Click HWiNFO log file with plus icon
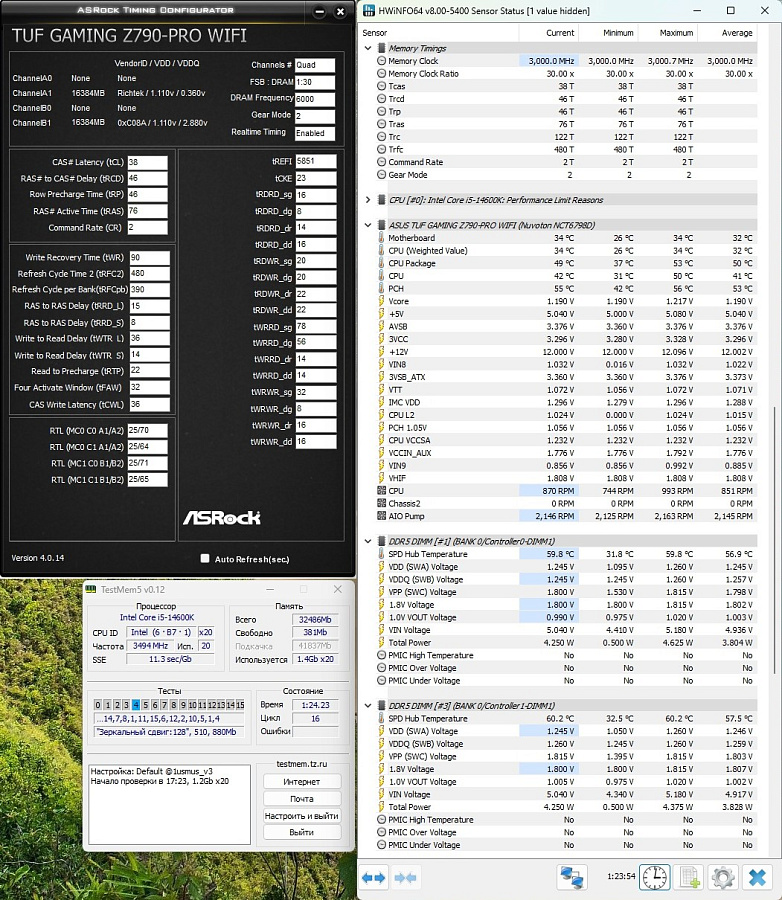 689,877
